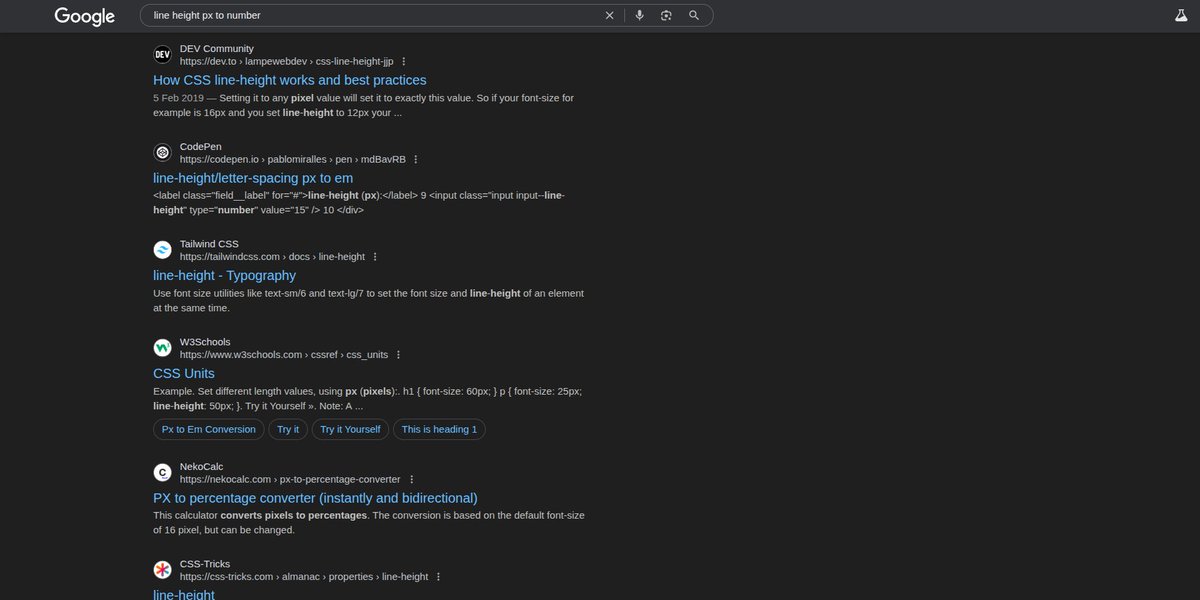The image size is (1200, 600).
Task: Open the 'CSS Units' result
Action: (184, 373)
